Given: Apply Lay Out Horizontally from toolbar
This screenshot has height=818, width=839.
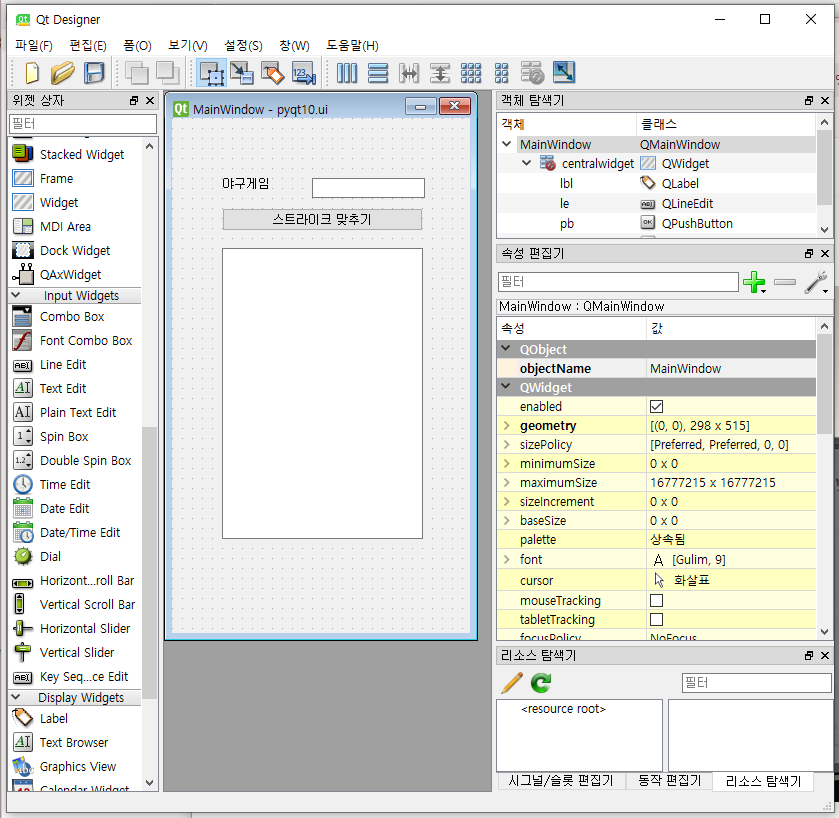Looking at the screenshot, I should (347, 73).
